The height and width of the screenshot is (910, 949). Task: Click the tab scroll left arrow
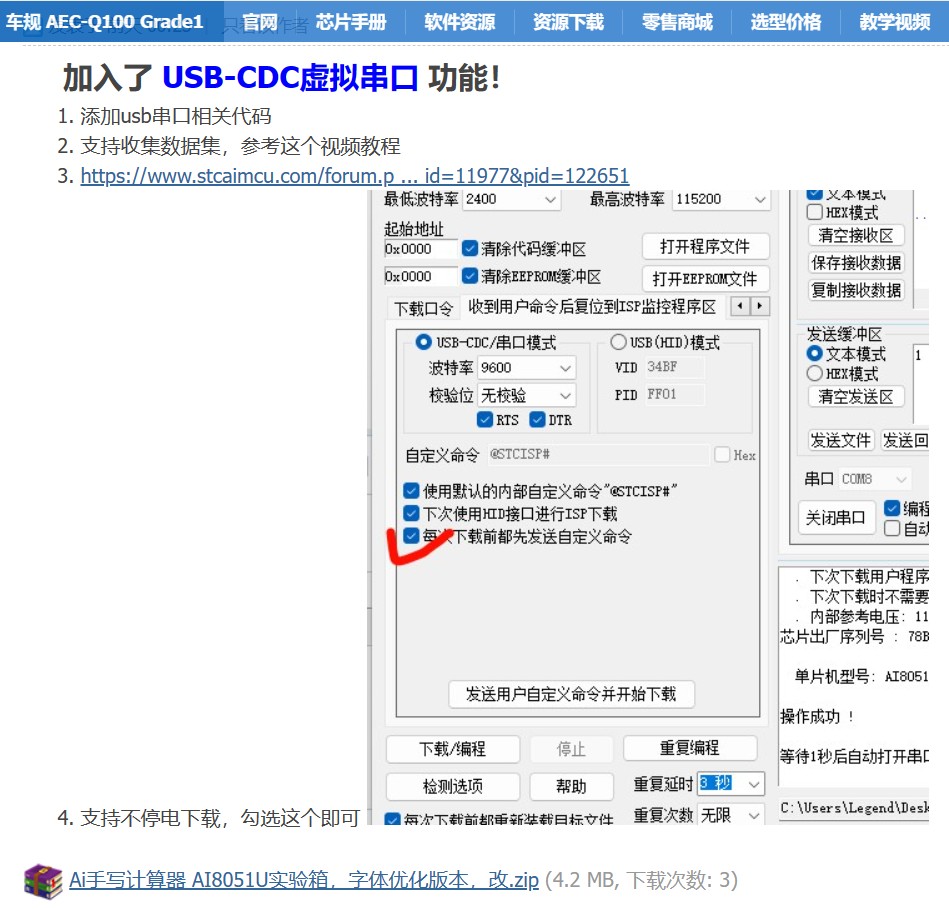tap(740, 306)
